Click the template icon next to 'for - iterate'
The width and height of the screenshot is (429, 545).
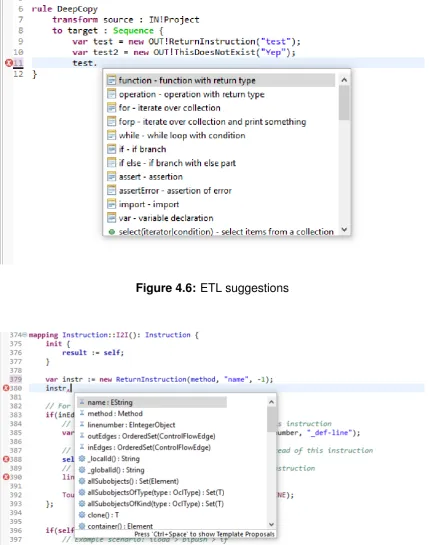coord(111,108)
